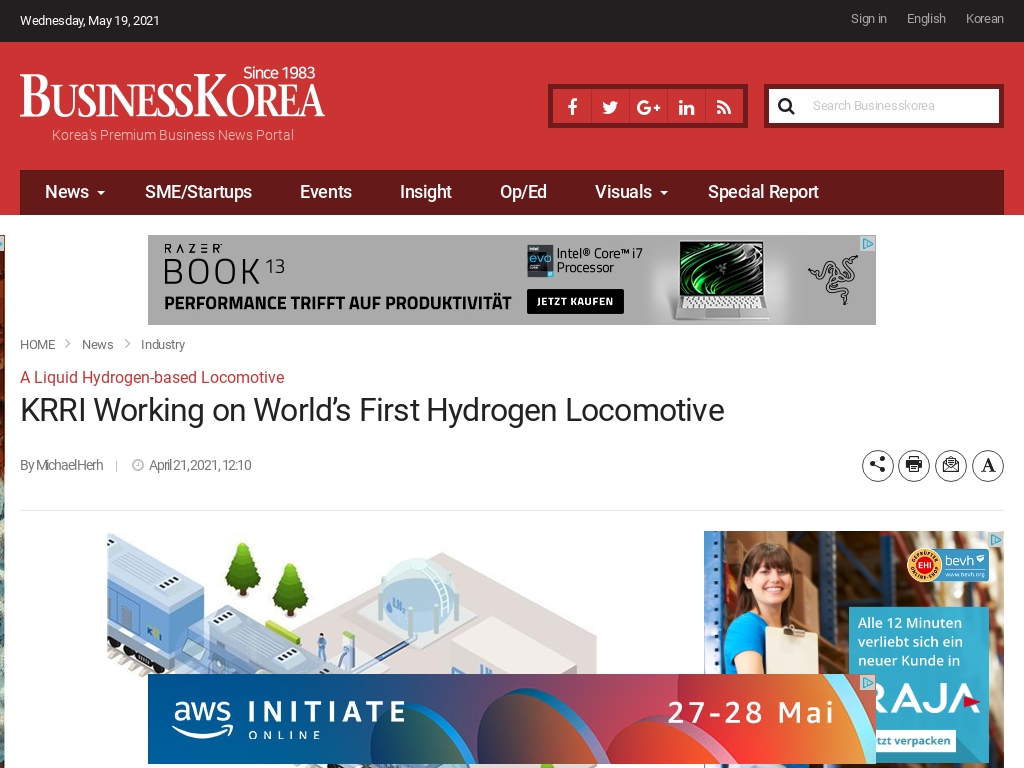Open the Op/Ed section

click(x=523, y=192)
